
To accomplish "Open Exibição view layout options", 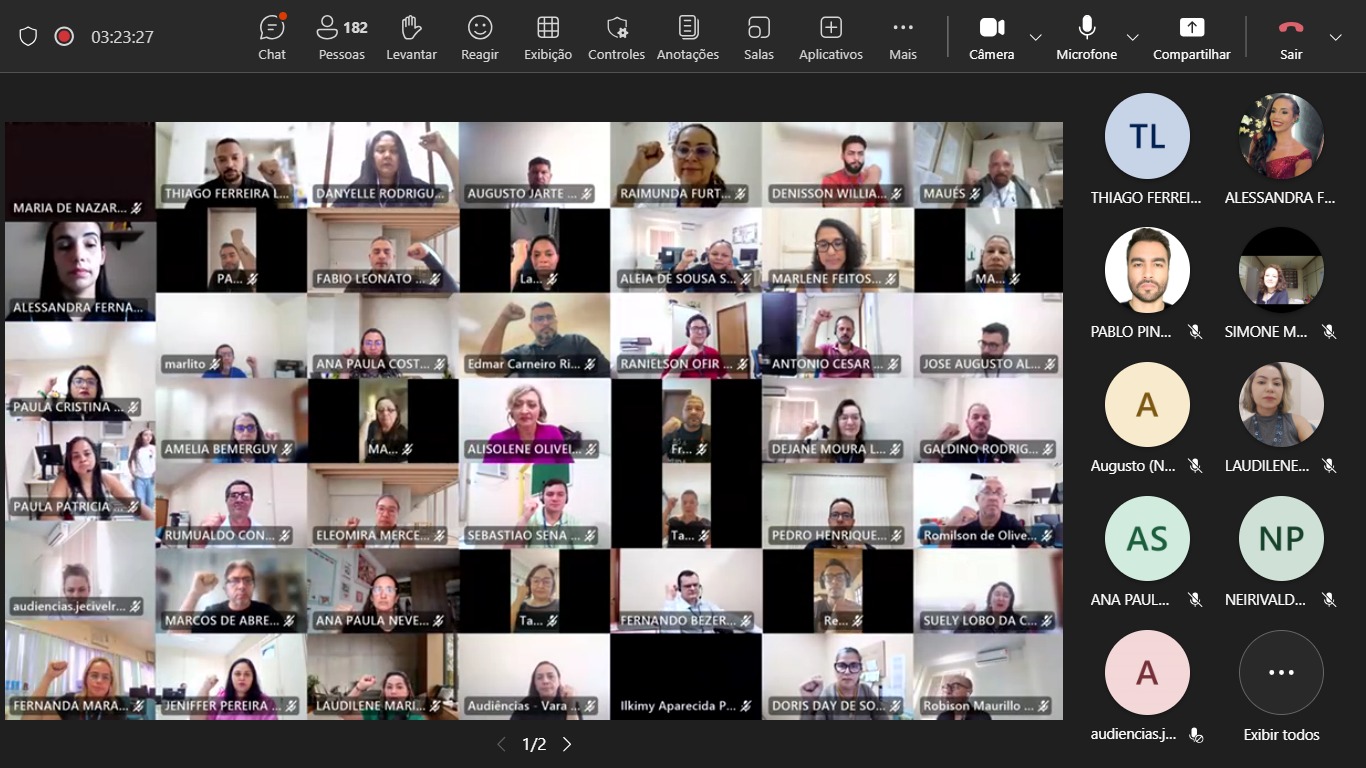I will point(548,37).
